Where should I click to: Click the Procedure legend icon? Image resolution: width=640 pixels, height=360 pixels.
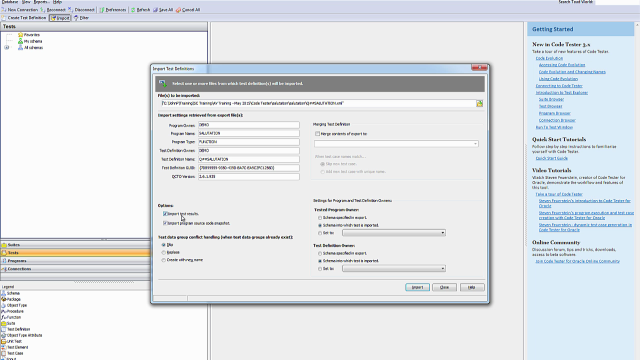tap(4, 311)
